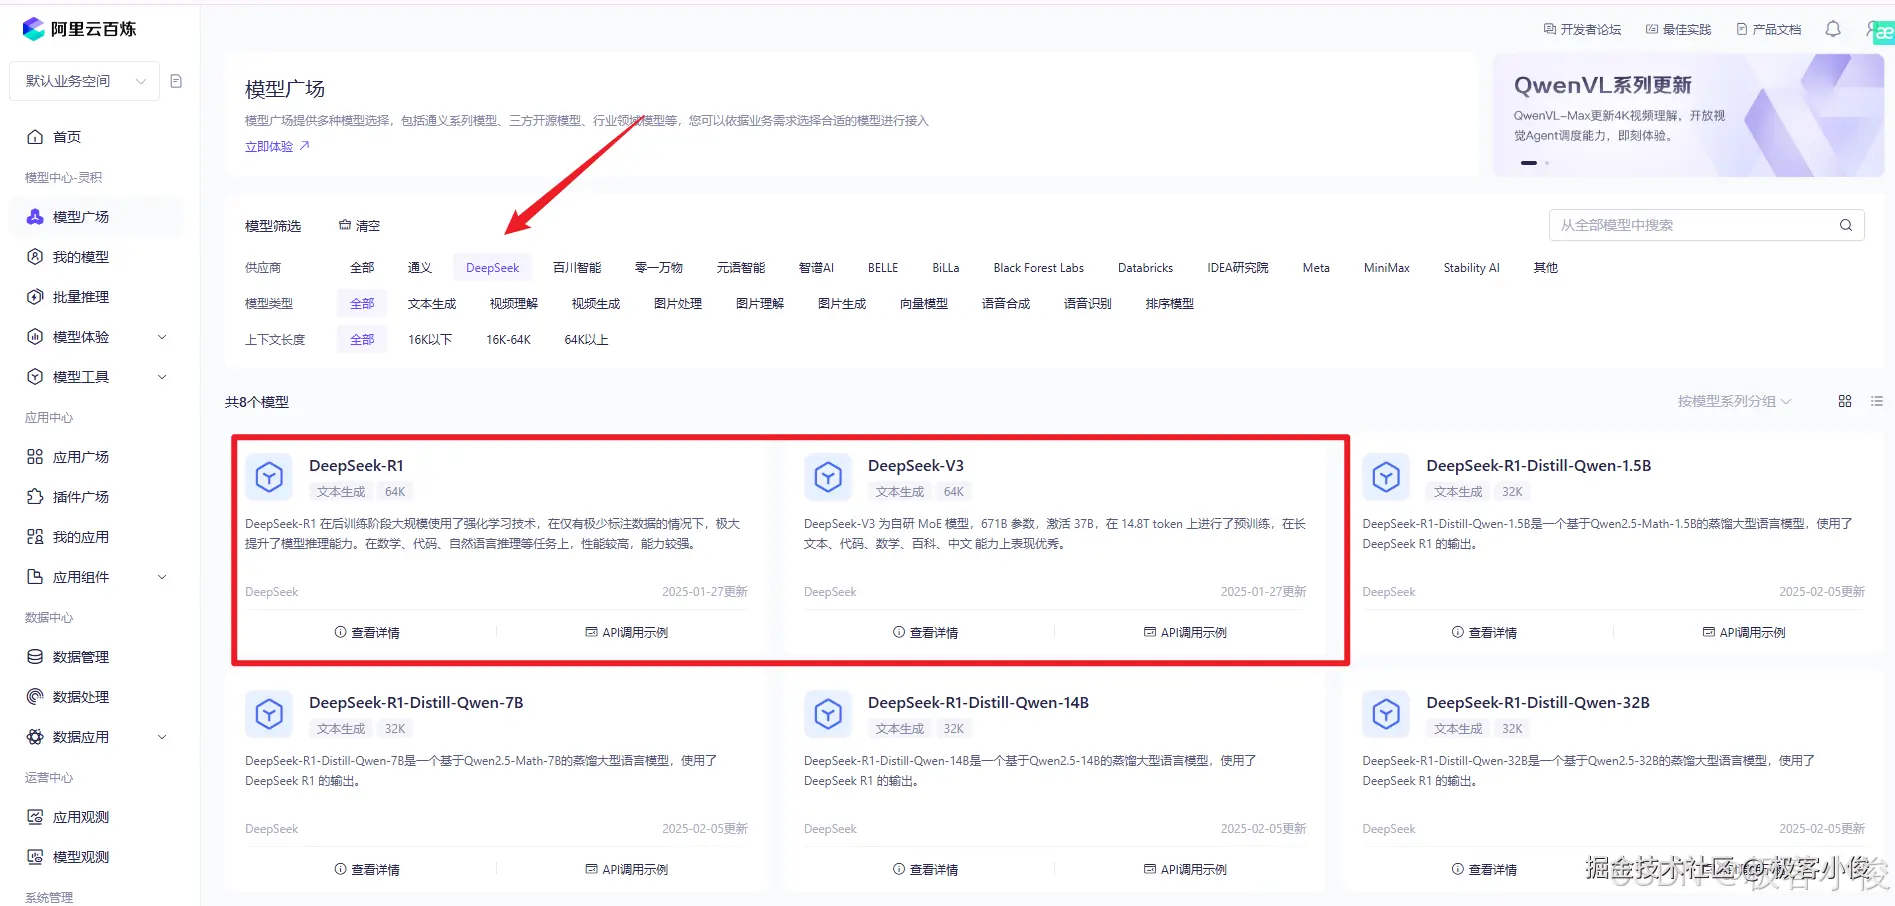
Task: Expand the Model Tools (模型工具) submenu
Action: (x=162, y=377)
